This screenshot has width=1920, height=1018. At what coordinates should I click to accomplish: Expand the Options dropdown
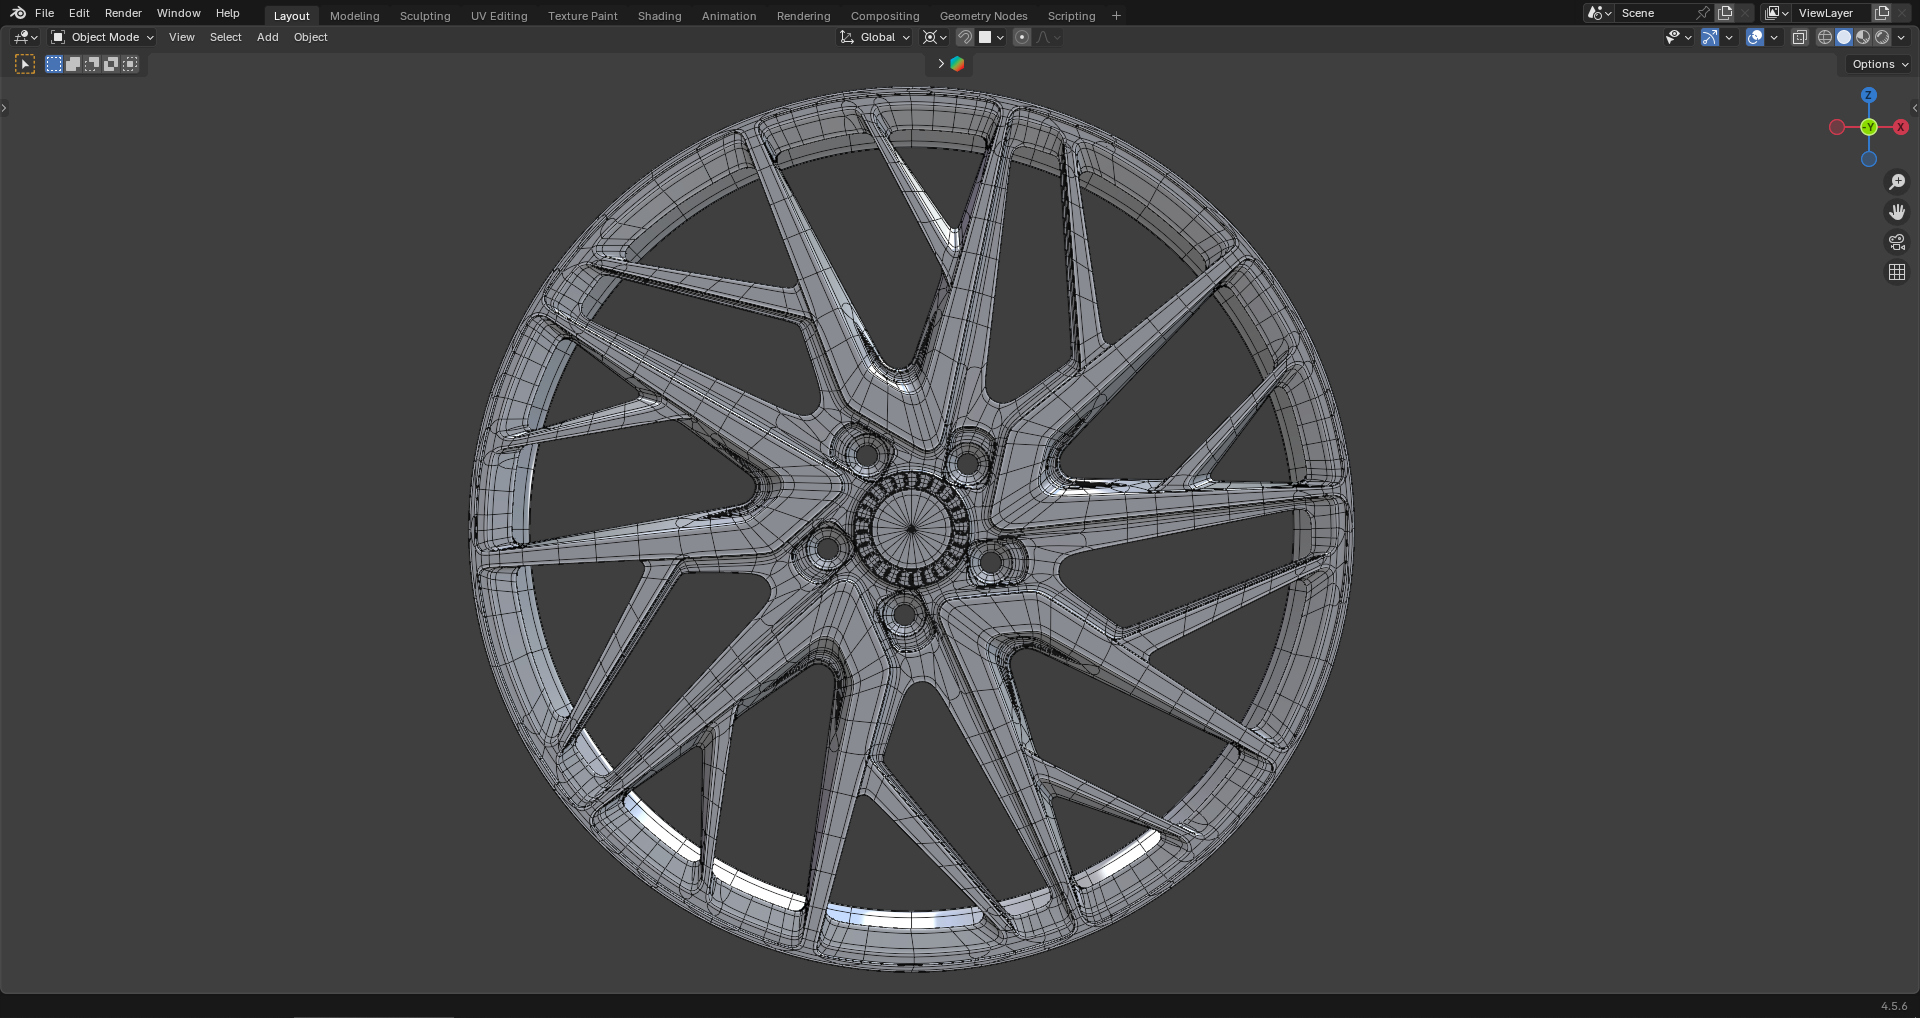(1879, 64)
